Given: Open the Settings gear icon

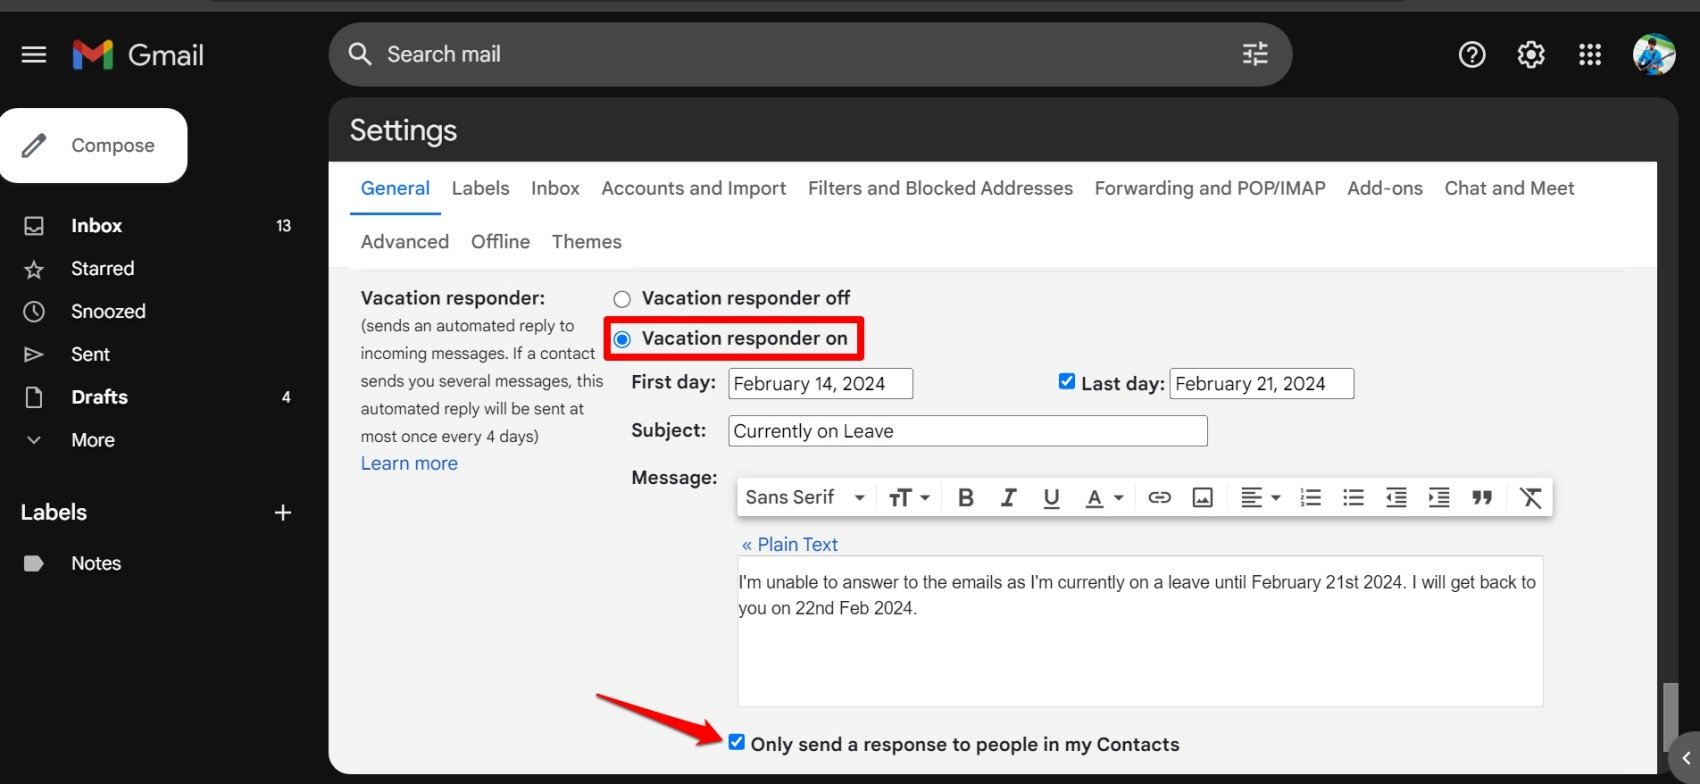Looking at the screenshot, I should pyautogui.click(x=1531, y=54).
